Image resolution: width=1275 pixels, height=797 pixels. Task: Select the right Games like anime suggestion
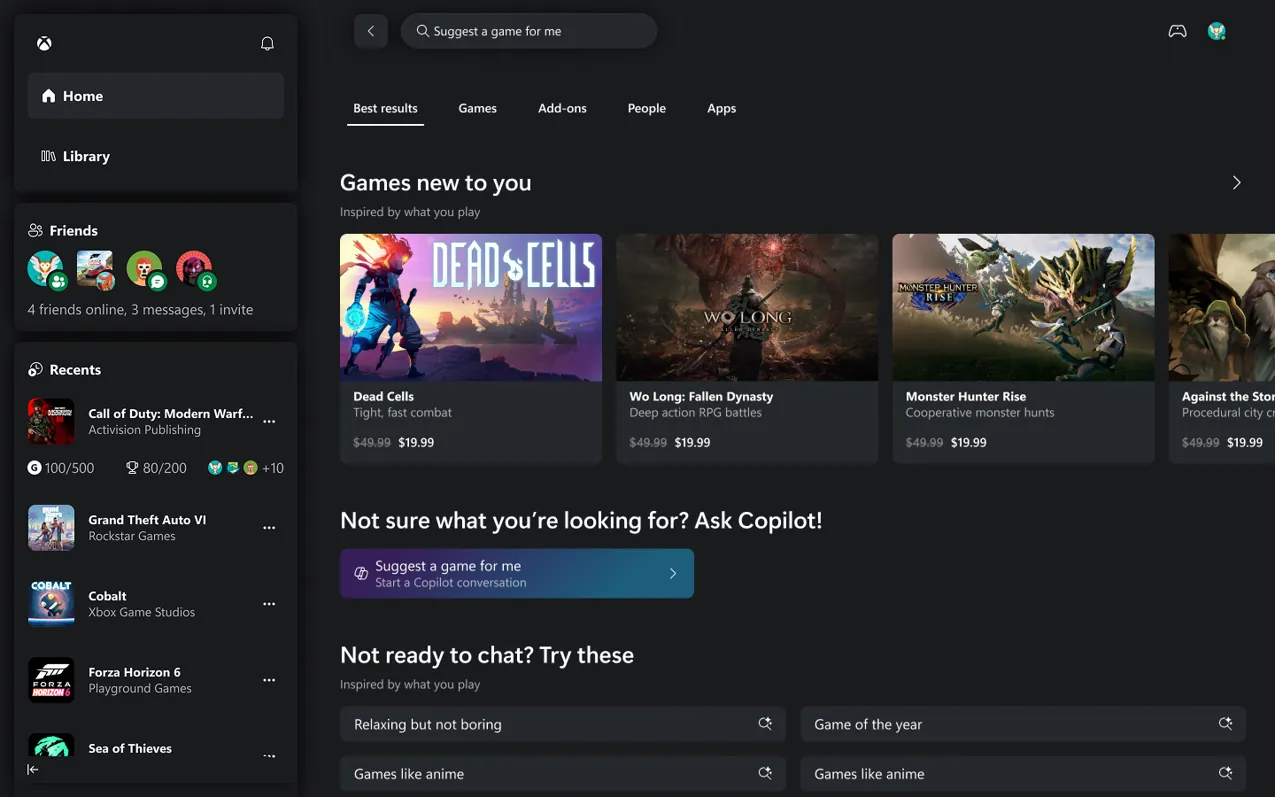[1023, 774]
